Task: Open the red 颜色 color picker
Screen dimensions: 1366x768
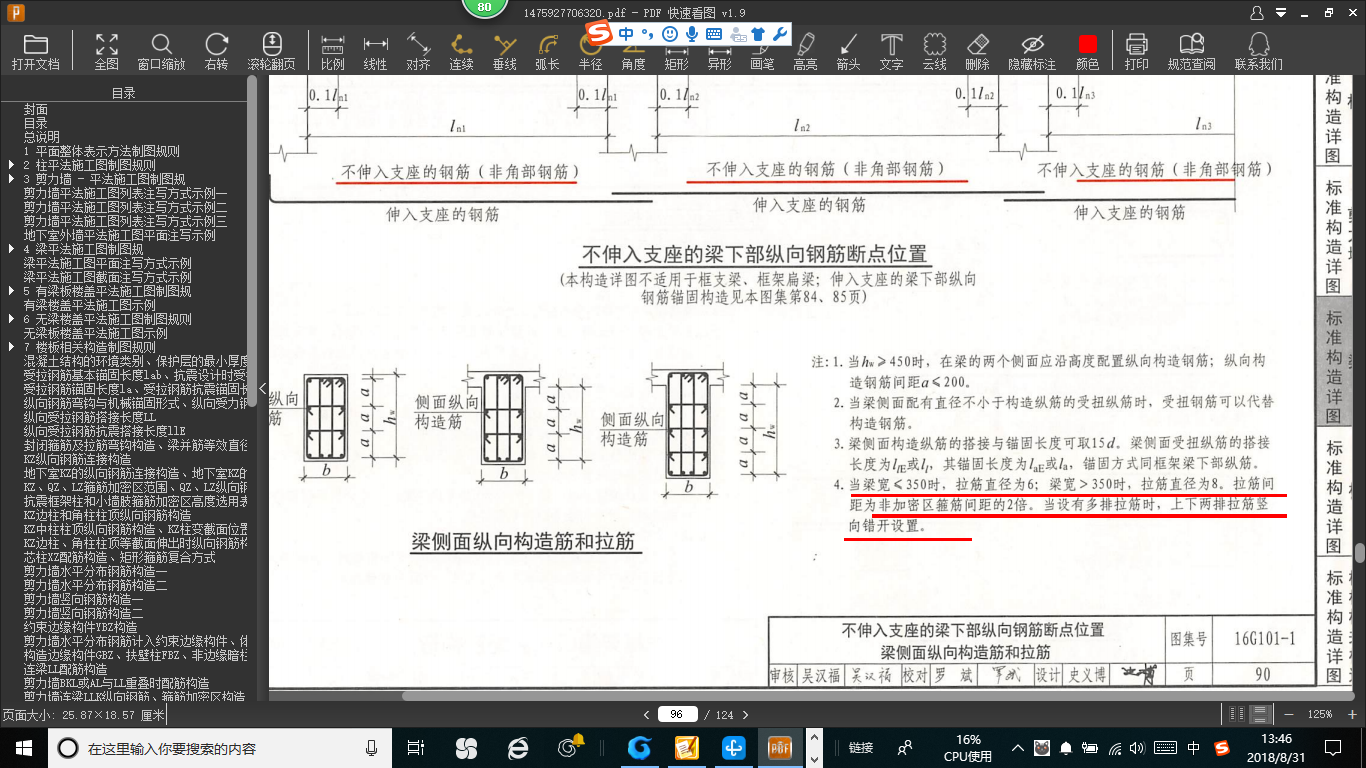Action: (1088, 52)
